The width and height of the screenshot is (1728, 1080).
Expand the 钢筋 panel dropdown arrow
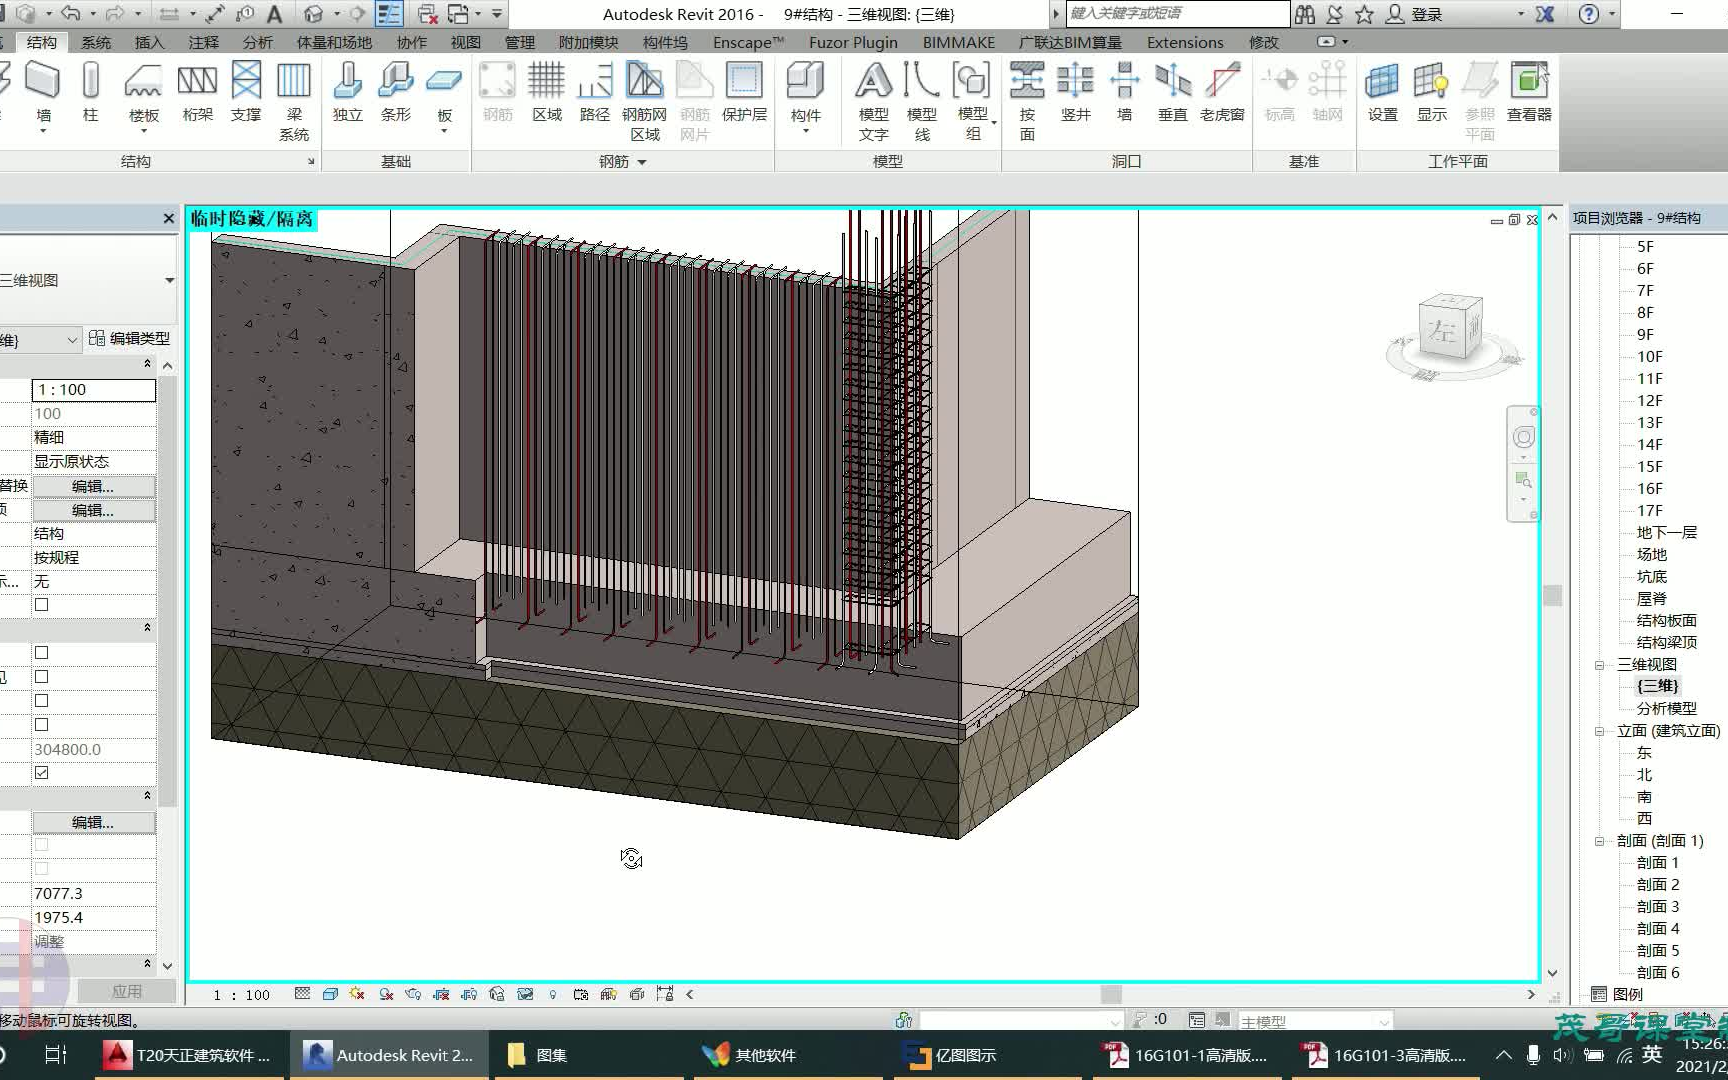[642, 162]
